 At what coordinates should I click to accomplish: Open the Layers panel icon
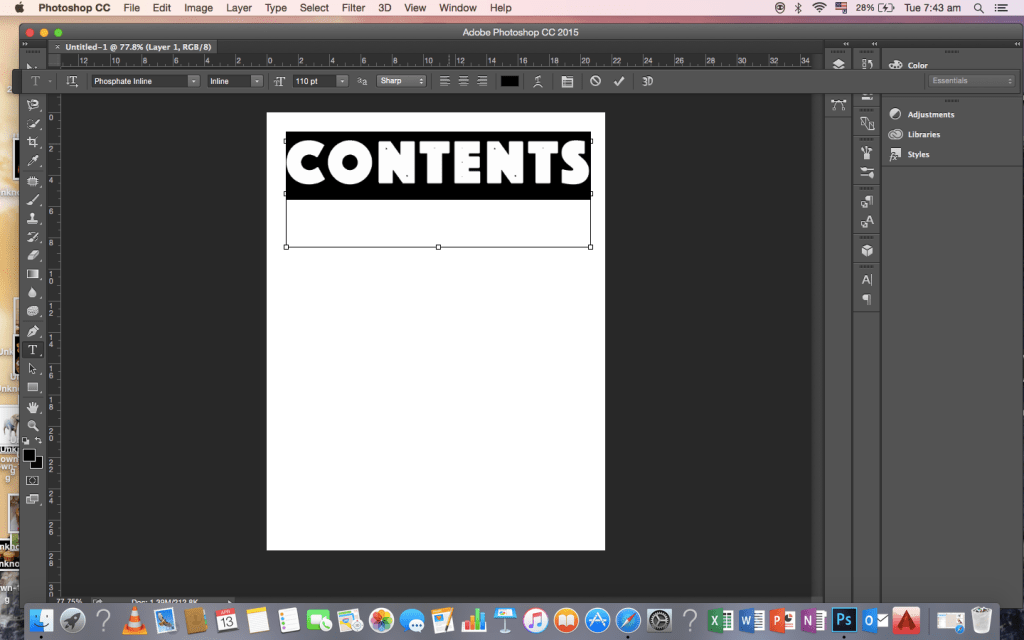pos(838,65)
